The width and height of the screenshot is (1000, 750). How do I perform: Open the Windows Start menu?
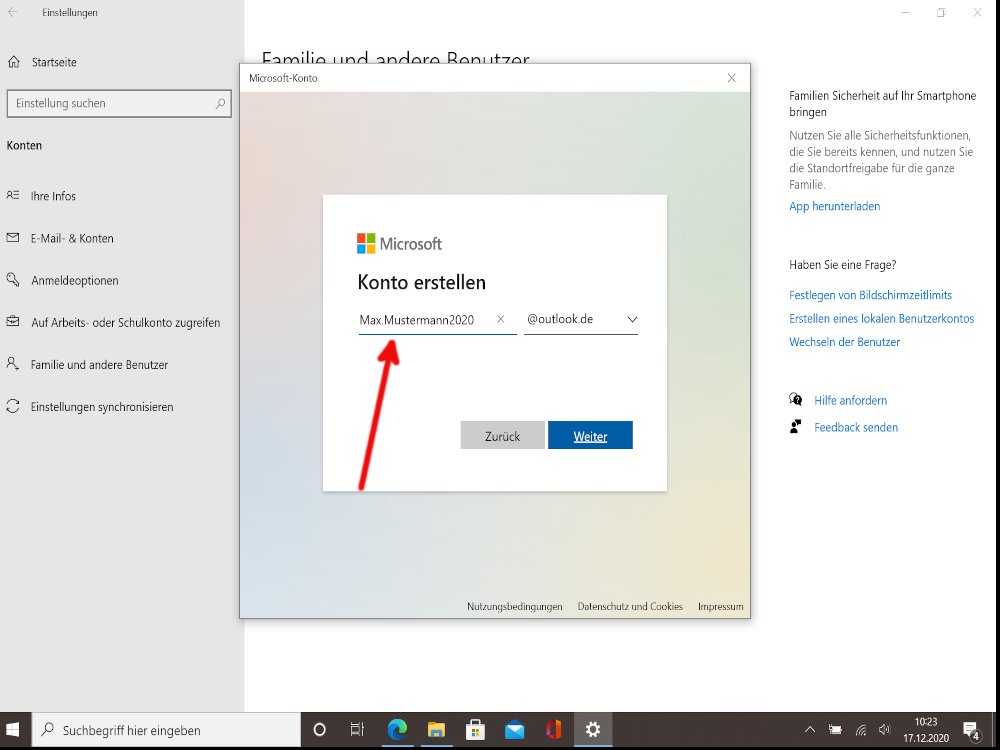(15, 730)
